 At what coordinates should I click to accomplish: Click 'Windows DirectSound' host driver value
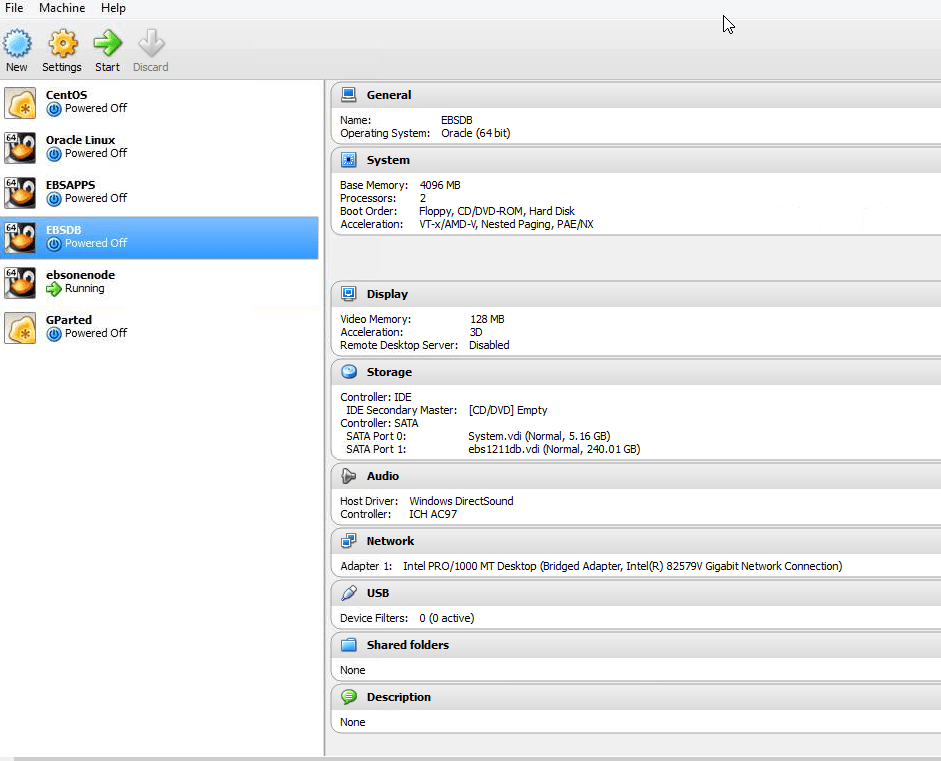click(461, 501)
